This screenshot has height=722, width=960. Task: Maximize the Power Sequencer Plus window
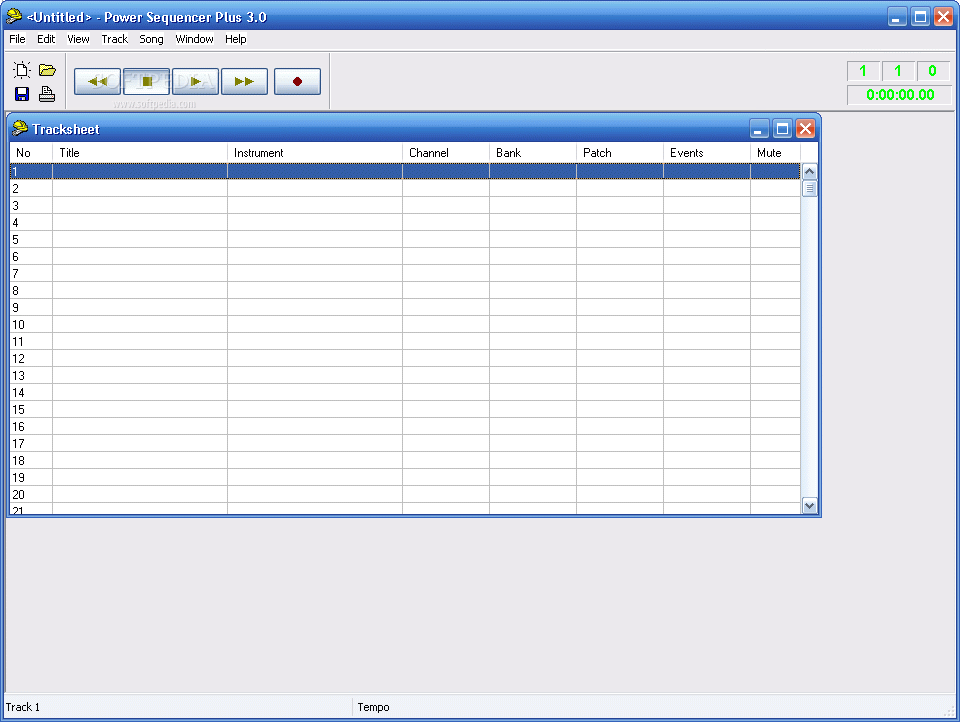[920, 17]
